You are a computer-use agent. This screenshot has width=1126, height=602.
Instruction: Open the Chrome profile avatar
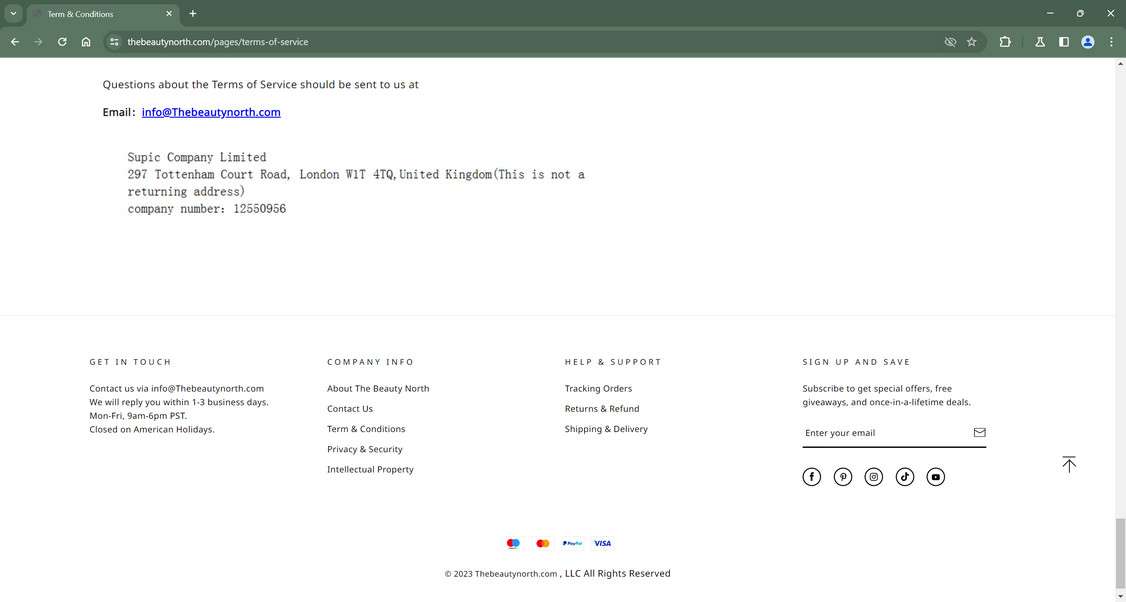(1088, 42)
